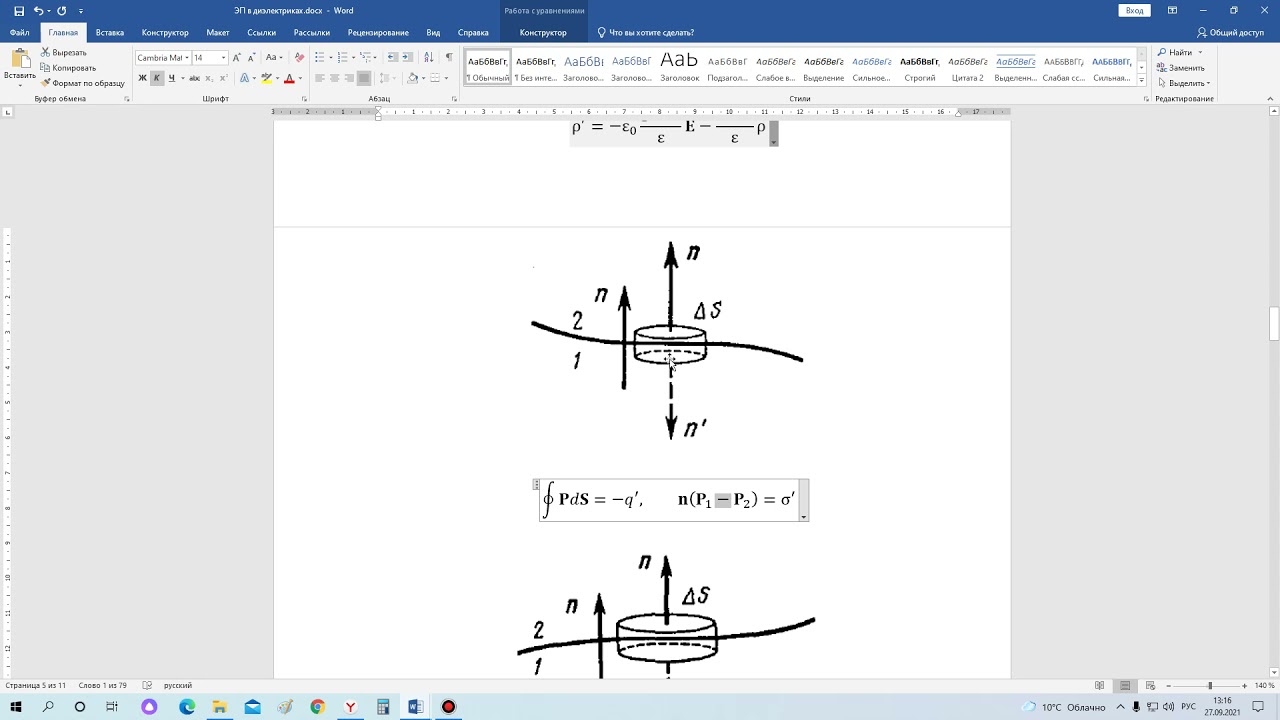The image size is (1280, 720).
Task: Align text right
Action: [x=349, y=78]
